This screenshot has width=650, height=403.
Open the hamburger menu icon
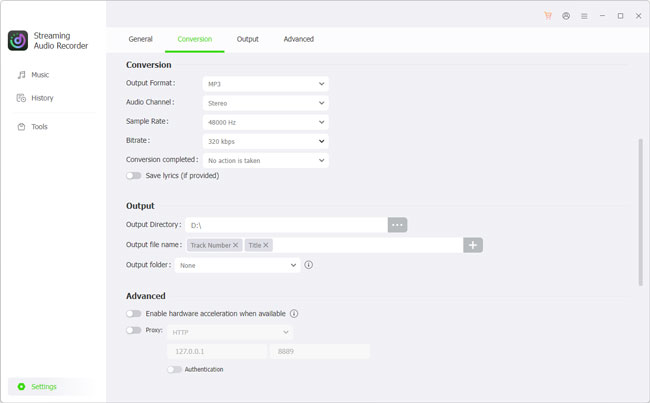pos(584,16)
